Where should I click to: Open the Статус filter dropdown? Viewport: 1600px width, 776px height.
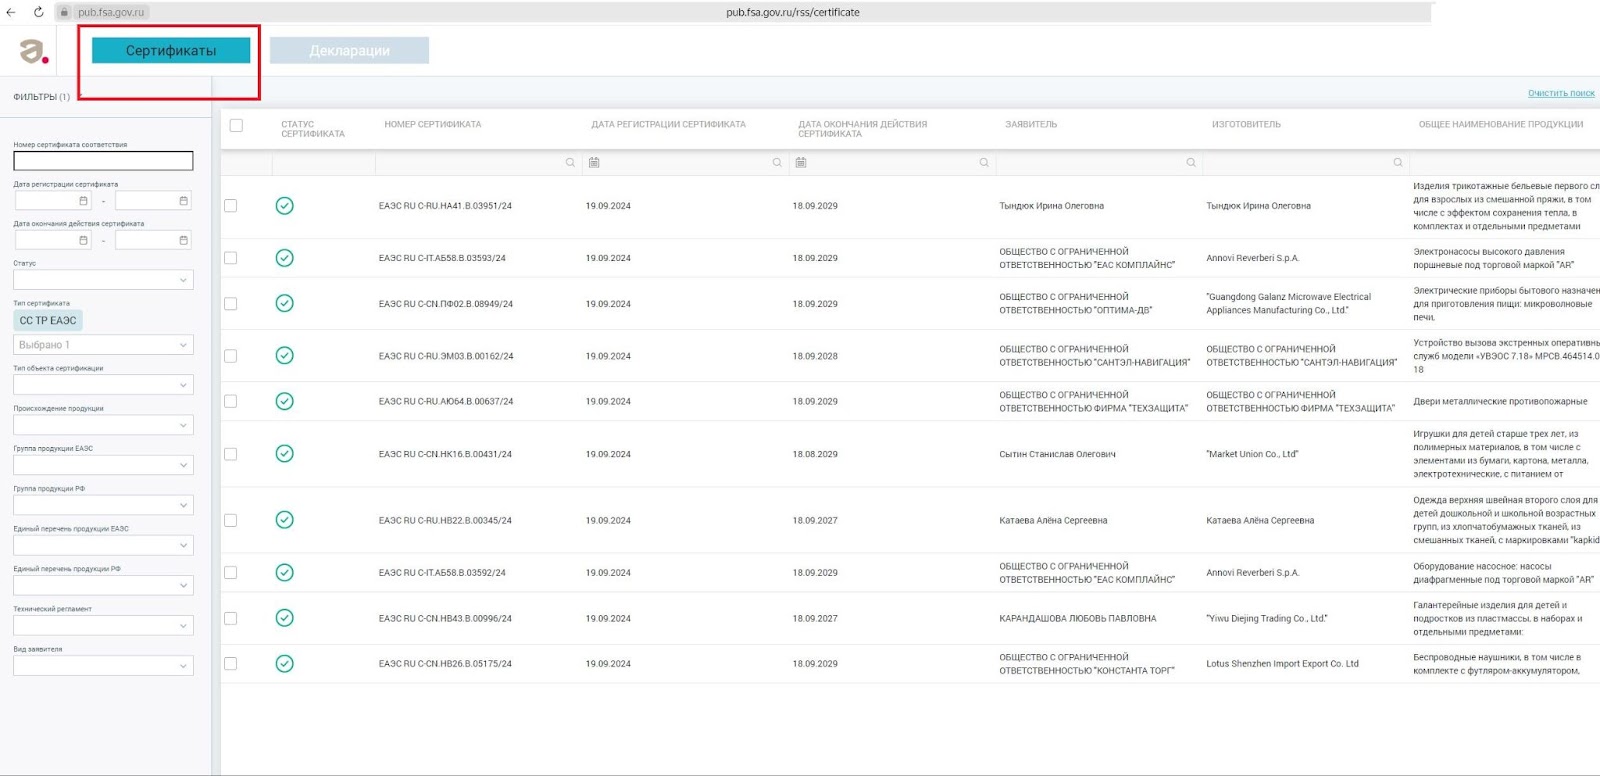(x=103, y=280)
